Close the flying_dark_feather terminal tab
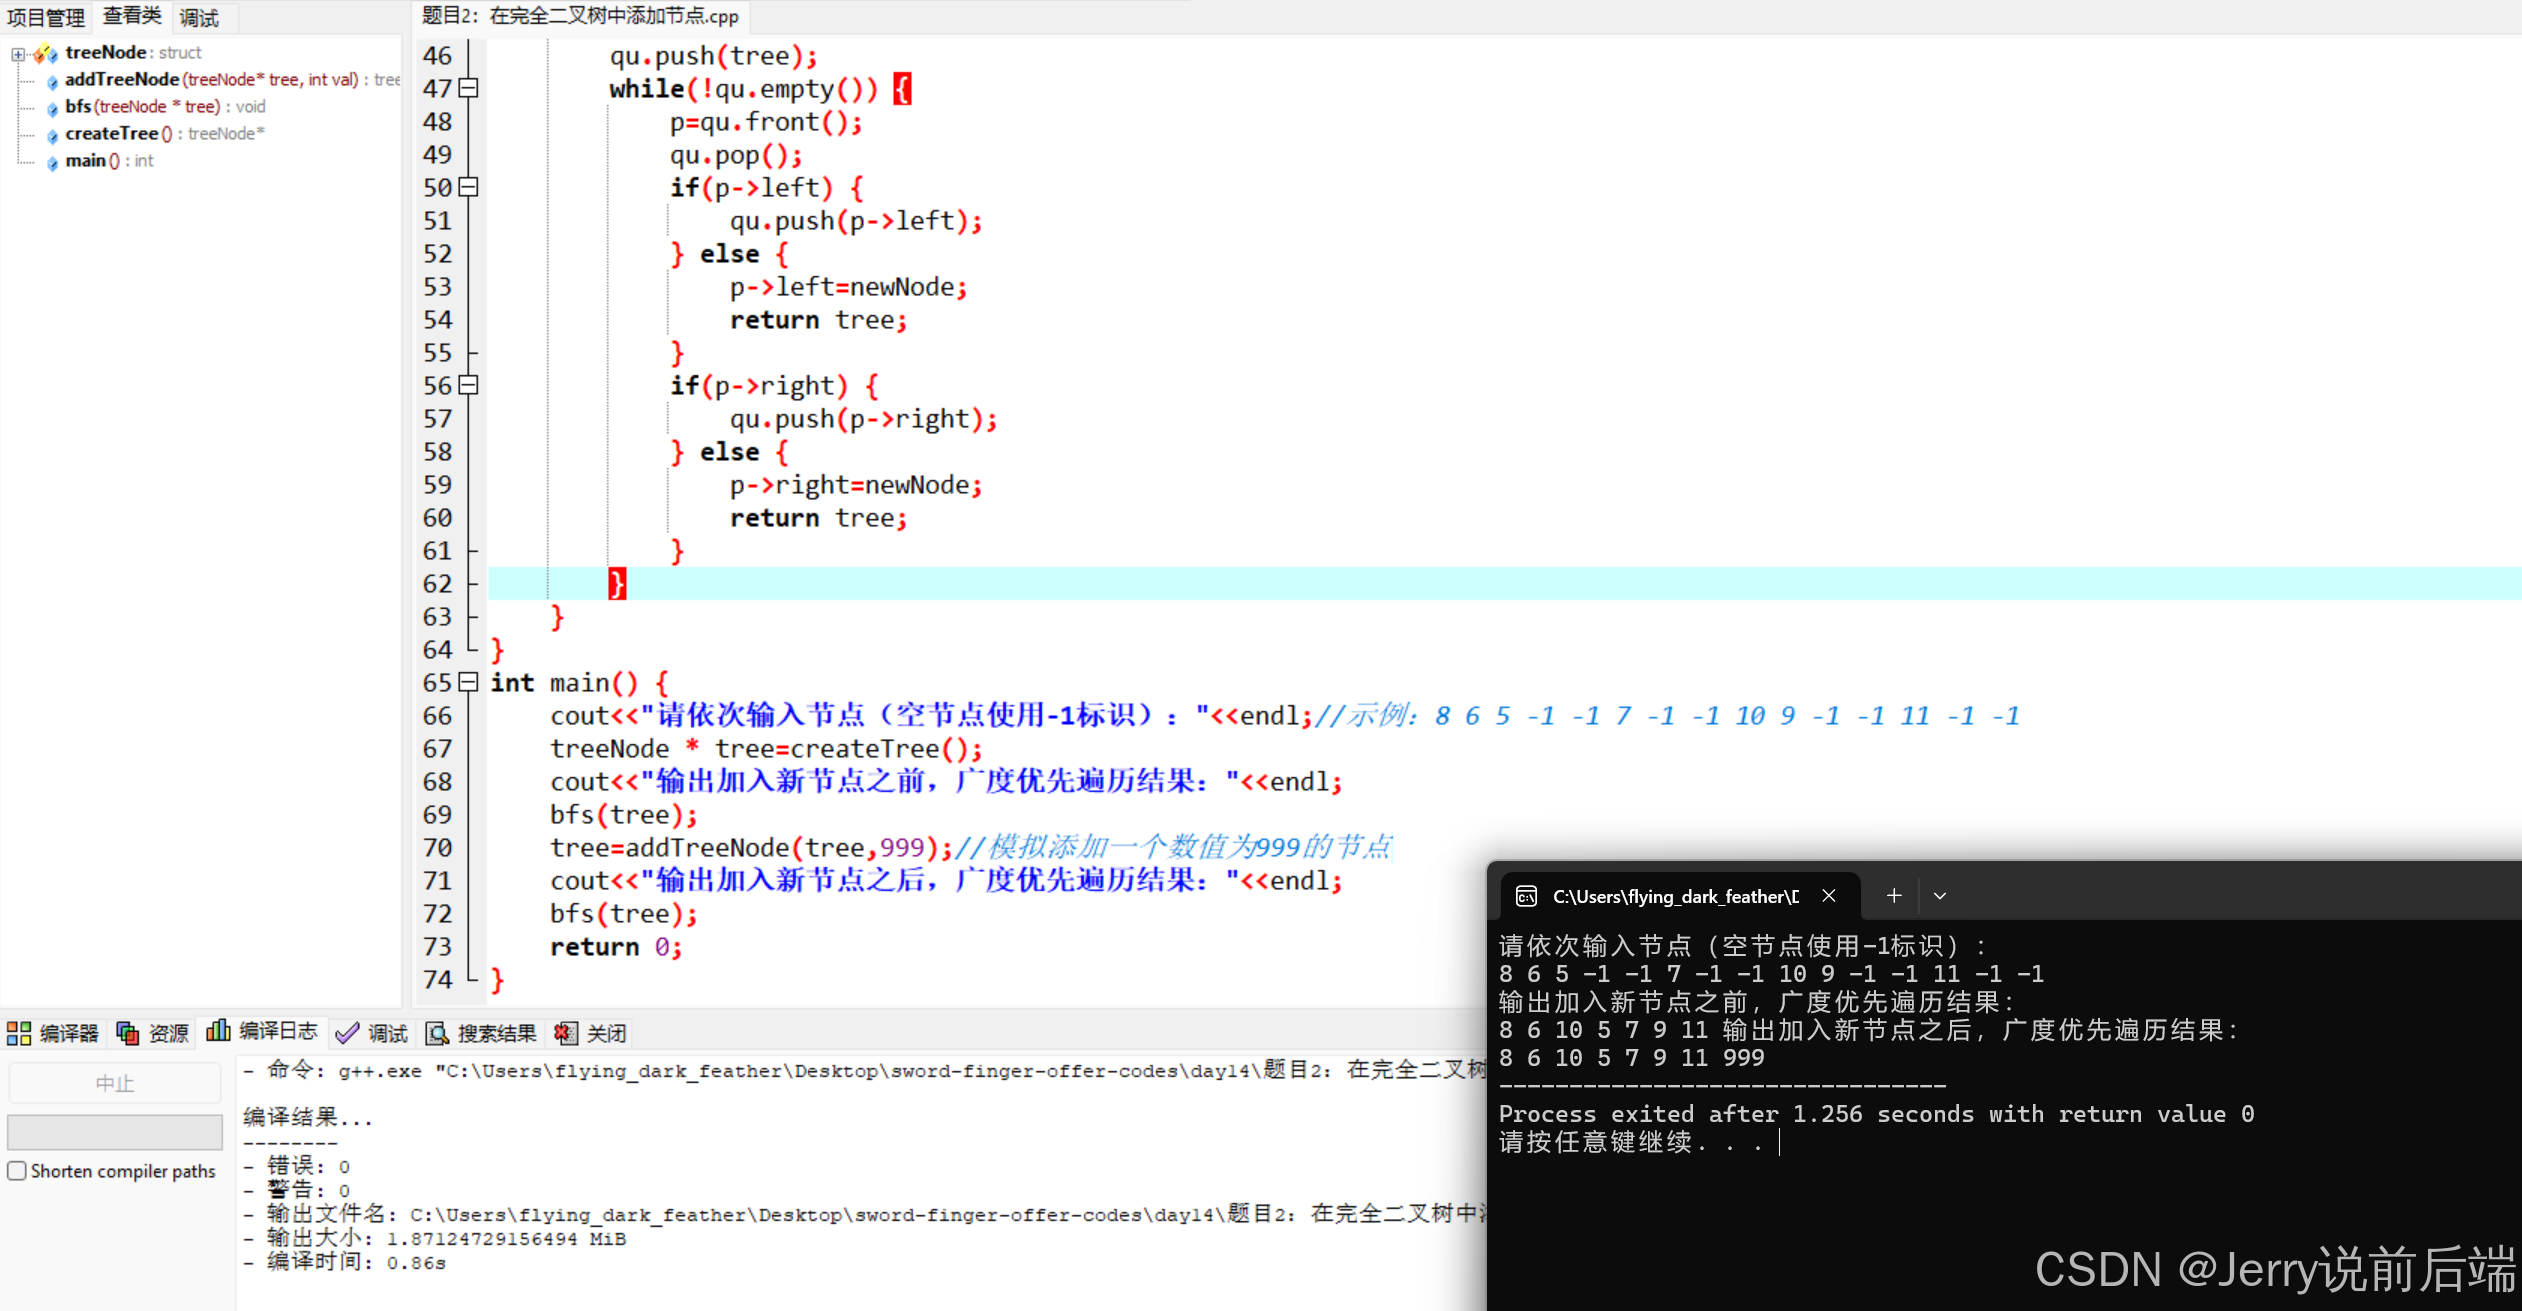Screen dimensions: 2522x1311 [1829, 896]
